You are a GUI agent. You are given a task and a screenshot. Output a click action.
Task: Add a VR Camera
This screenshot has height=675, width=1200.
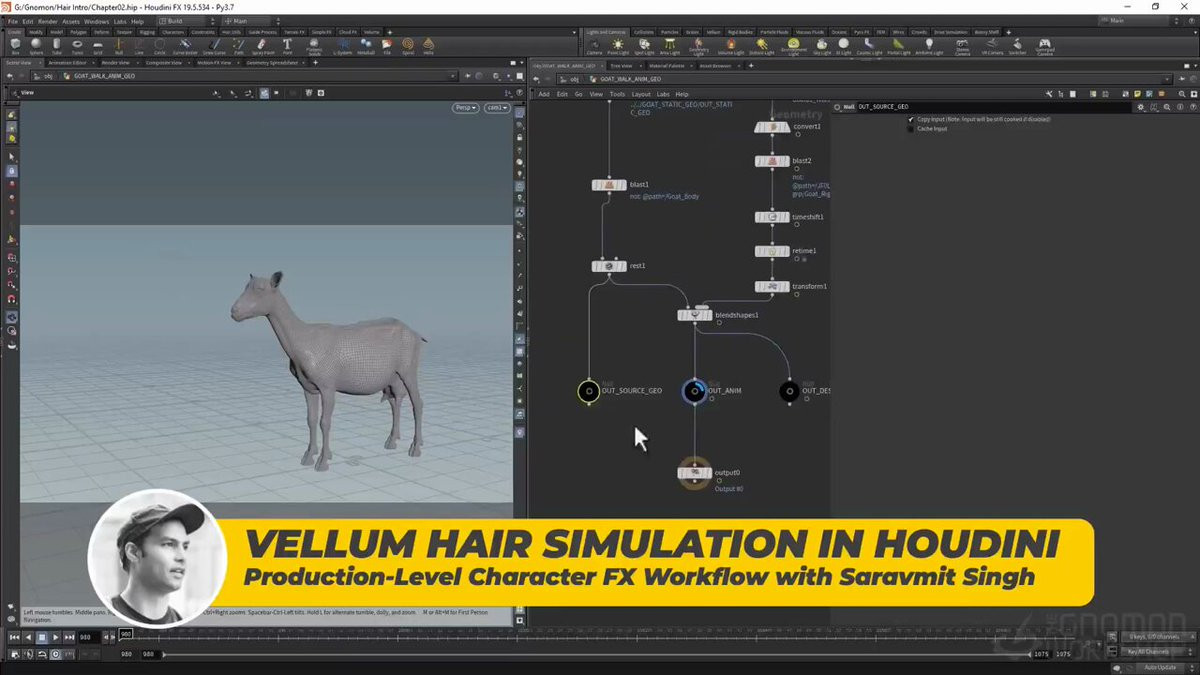tap(992, 46)
